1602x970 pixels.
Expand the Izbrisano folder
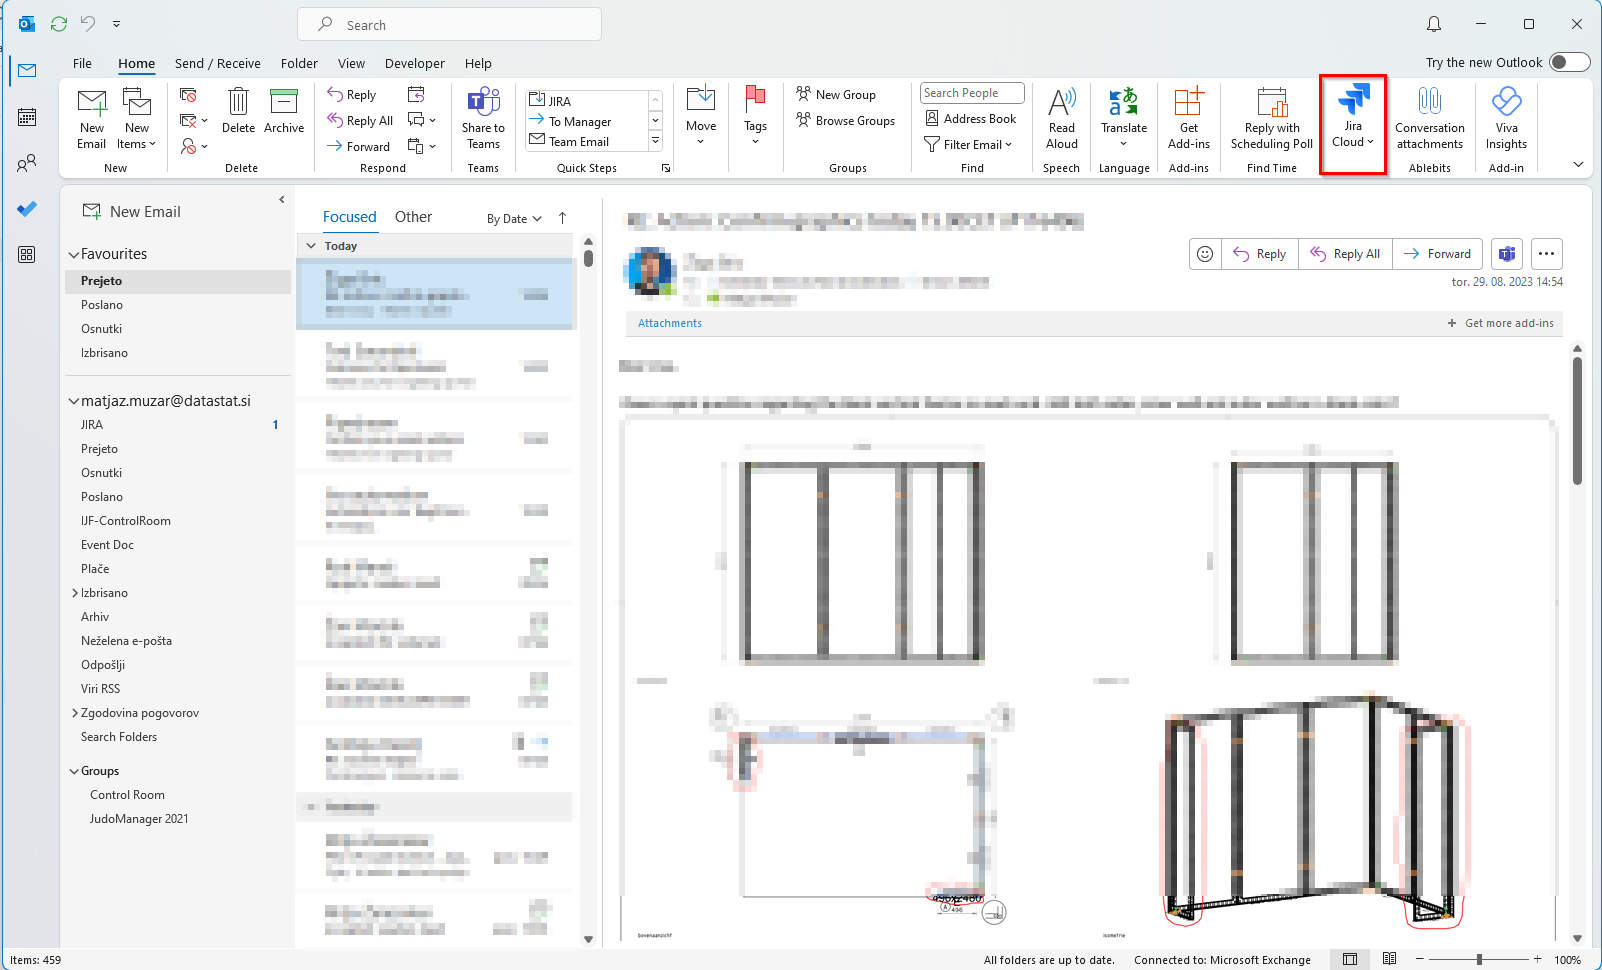tap(75, 593)
